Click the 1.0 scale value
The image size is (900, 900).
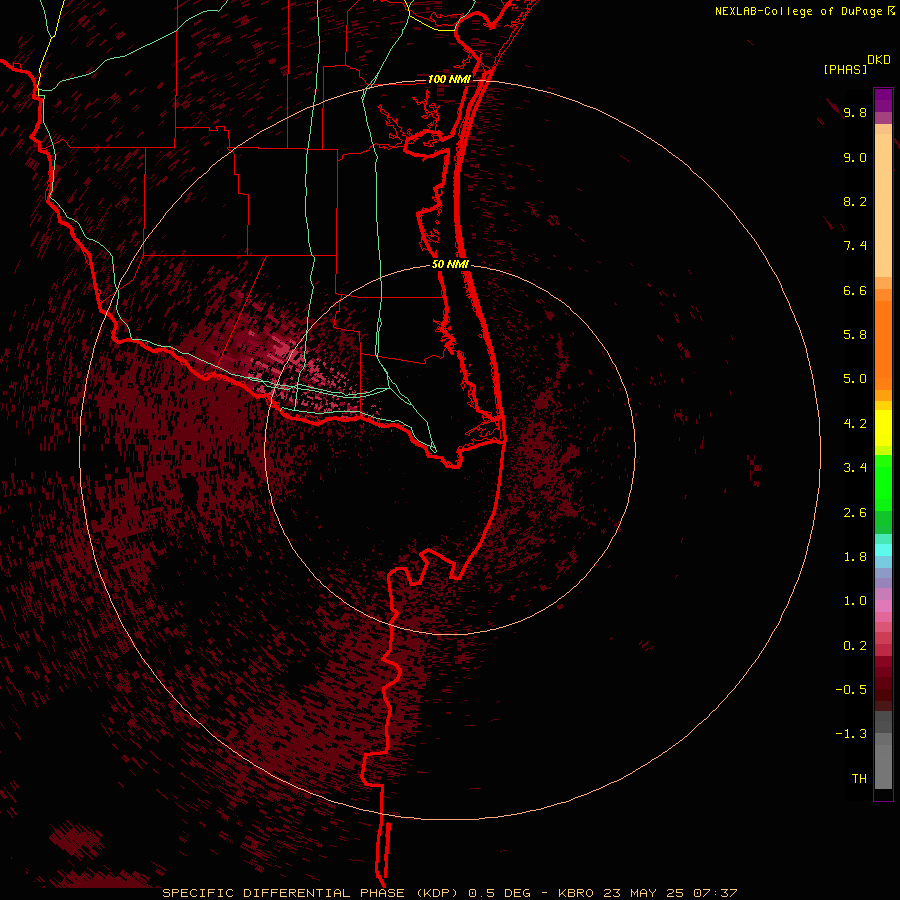click(x=855, y=601)
